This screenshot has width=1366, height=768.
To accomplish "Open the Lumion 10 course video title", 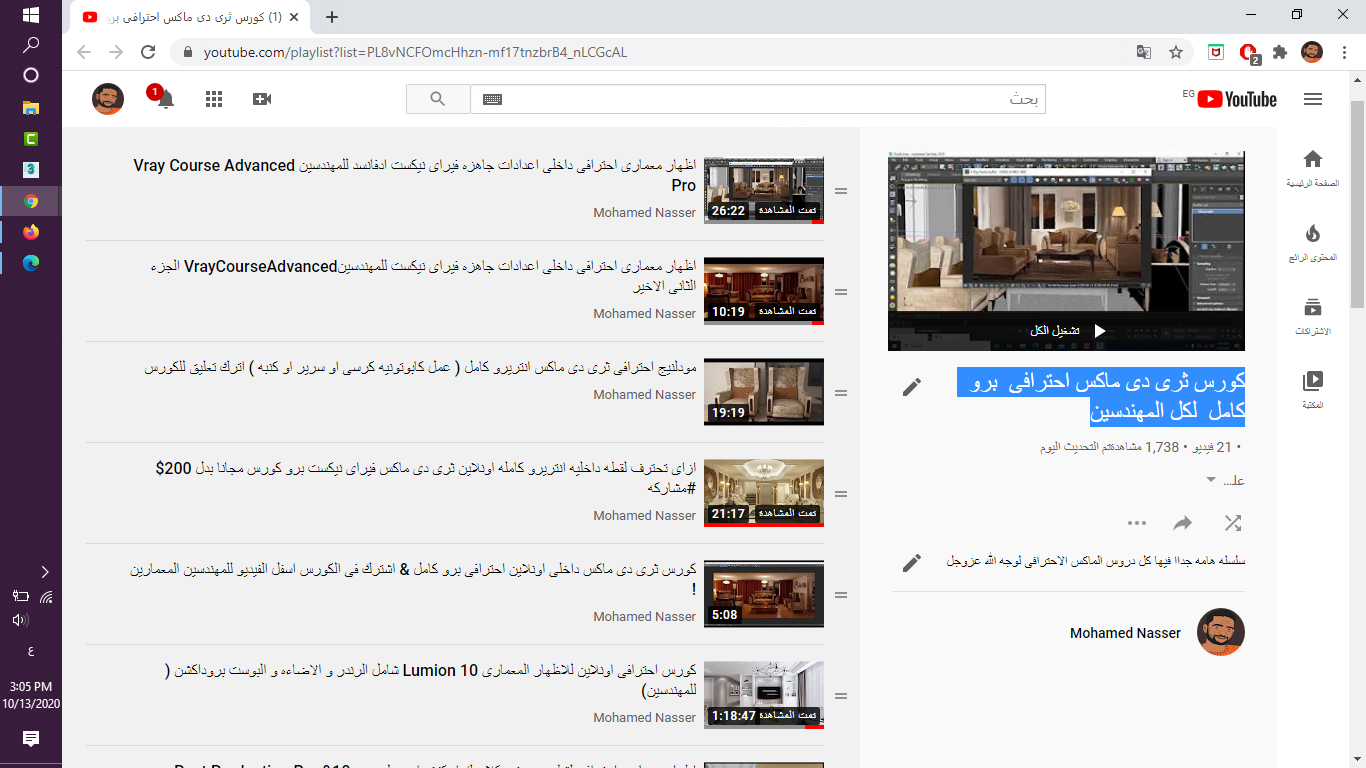I will 431,680.
